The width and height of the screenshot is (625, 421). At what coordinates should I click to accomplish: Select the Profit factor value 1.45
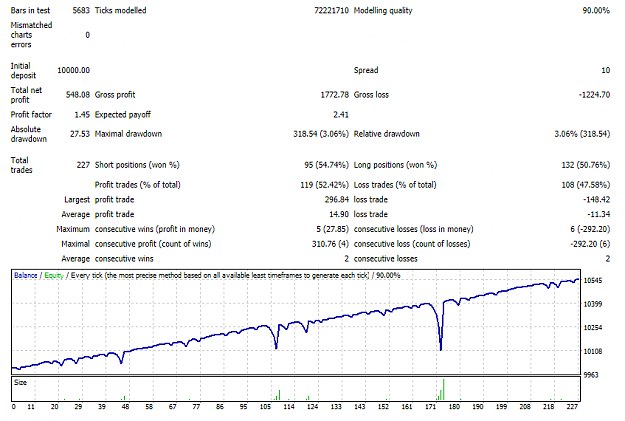tap(82, 114)
